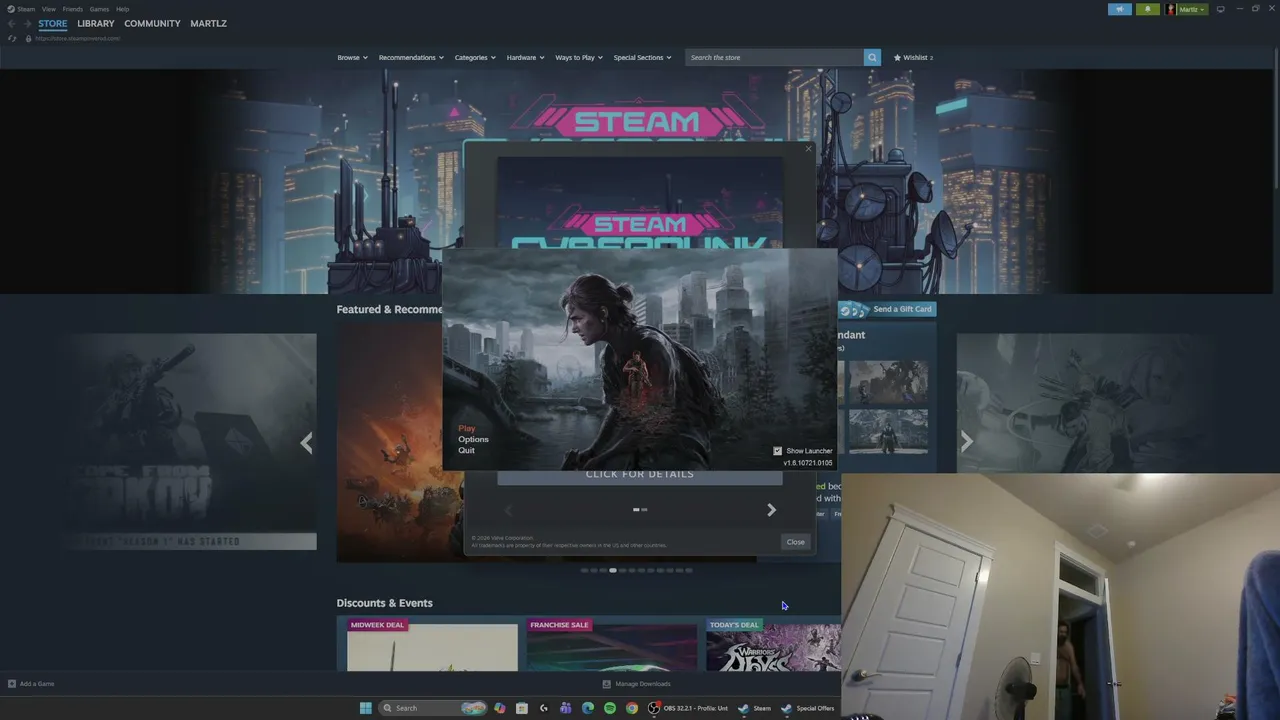Open Microsoft Teams from the taskbar
The height and width of the screenshot is (720, 1280).
(566, 708)
